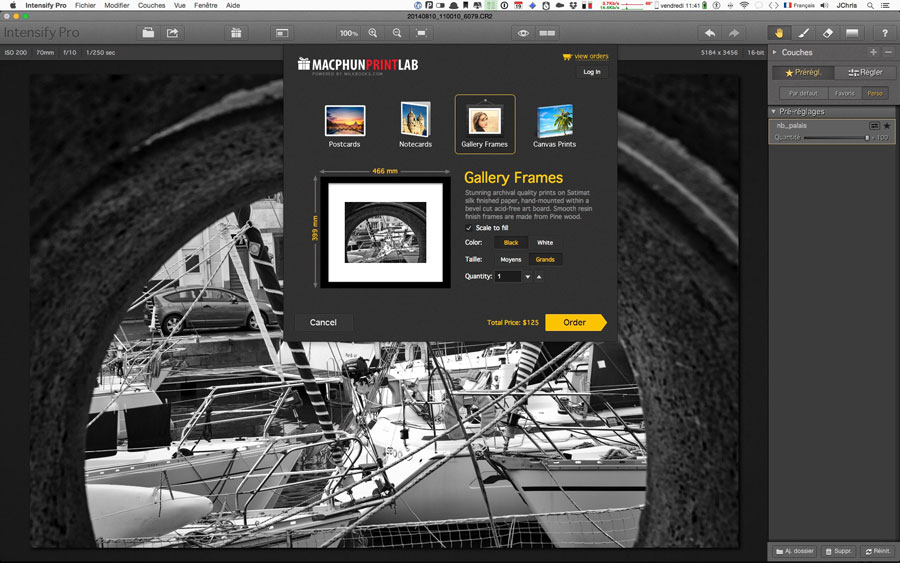This screenshot has height=563, width=900.
Task: Expand the Couches panel
Action: (774, 52)
